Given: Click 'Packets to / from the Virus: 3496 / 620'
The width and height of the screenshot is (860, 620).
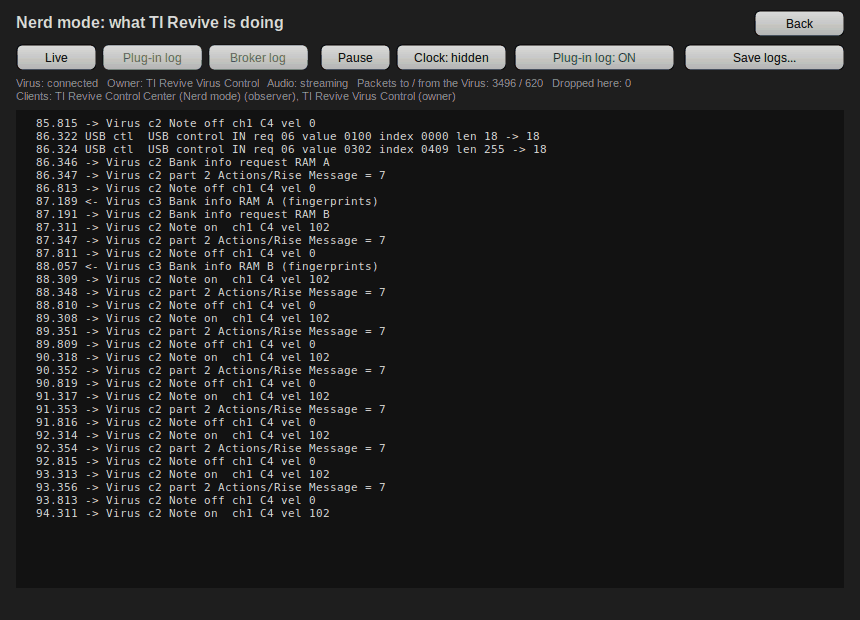Looking at the screenshot, I should point(450,83).
